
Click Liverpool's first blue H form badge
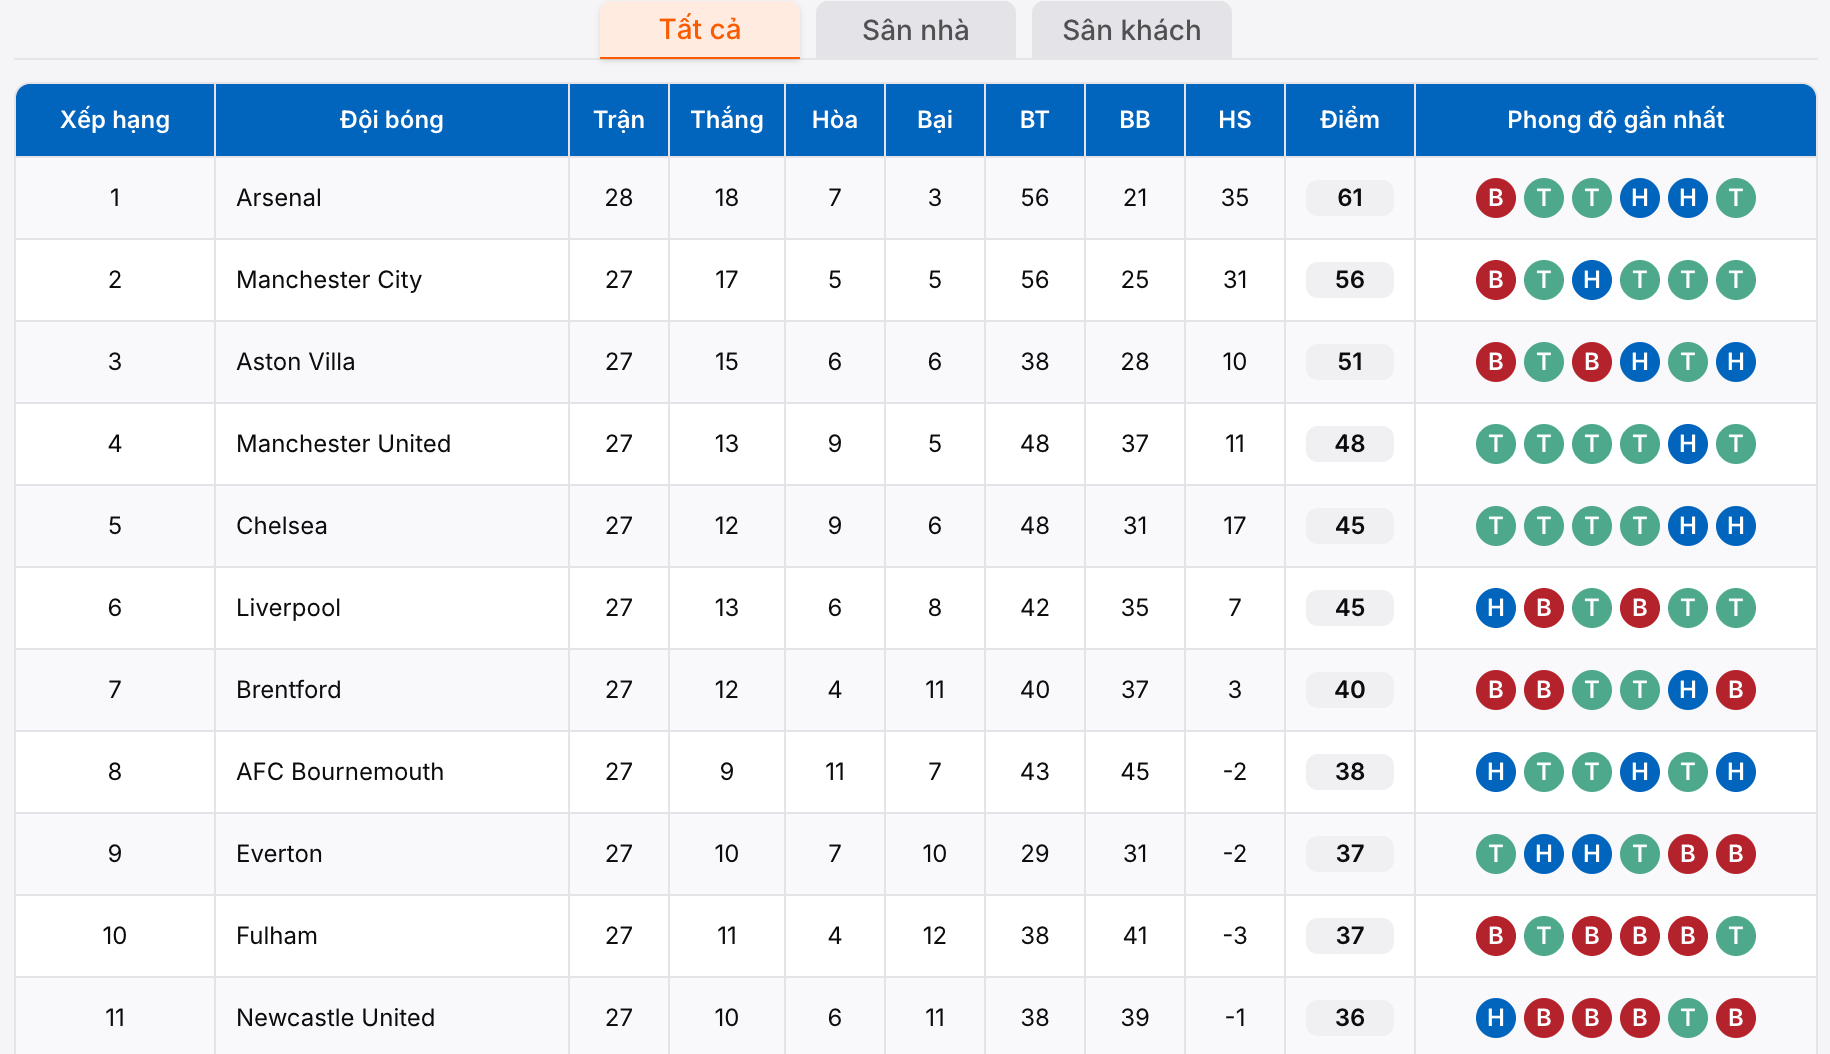click(1495, 608)
